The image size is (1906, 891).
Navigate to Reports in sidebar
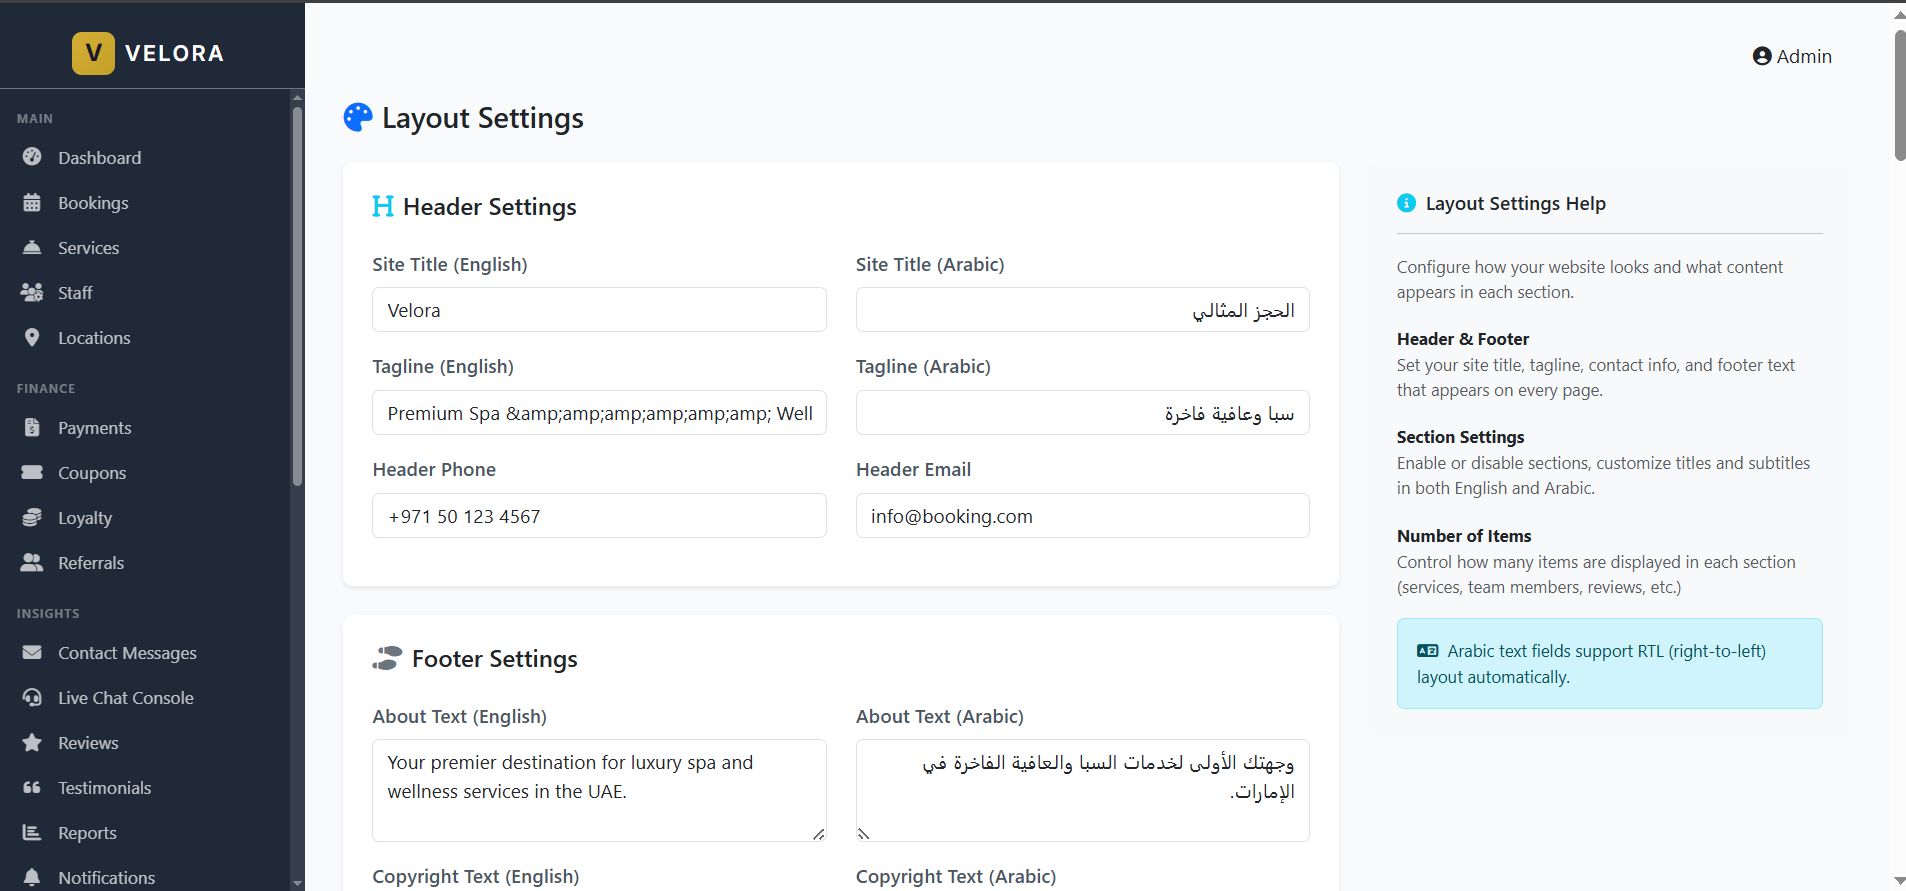[x=87, y=833]
